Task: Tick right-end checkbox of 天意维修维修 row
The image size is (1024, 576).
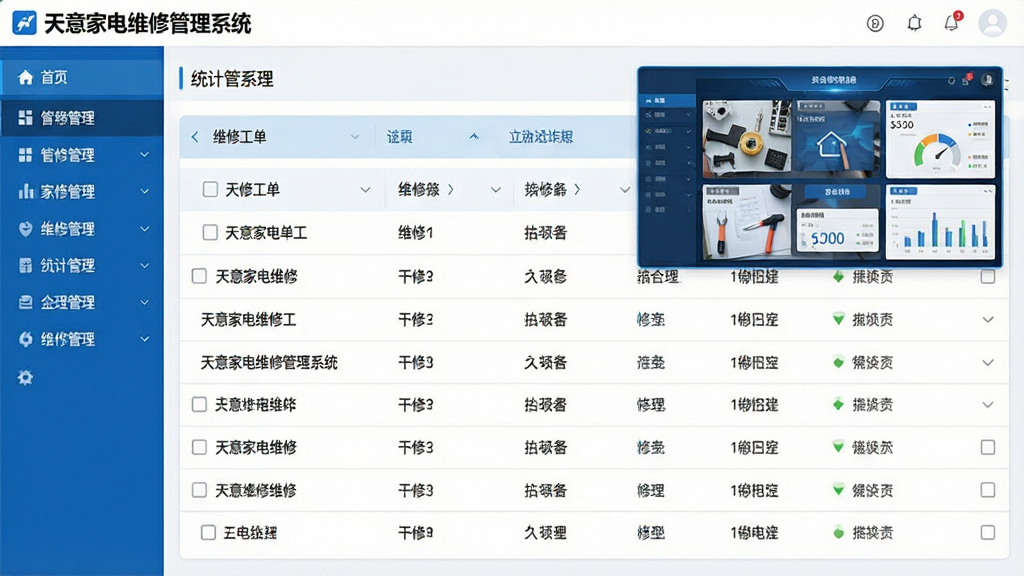Action: click(987, 490)
